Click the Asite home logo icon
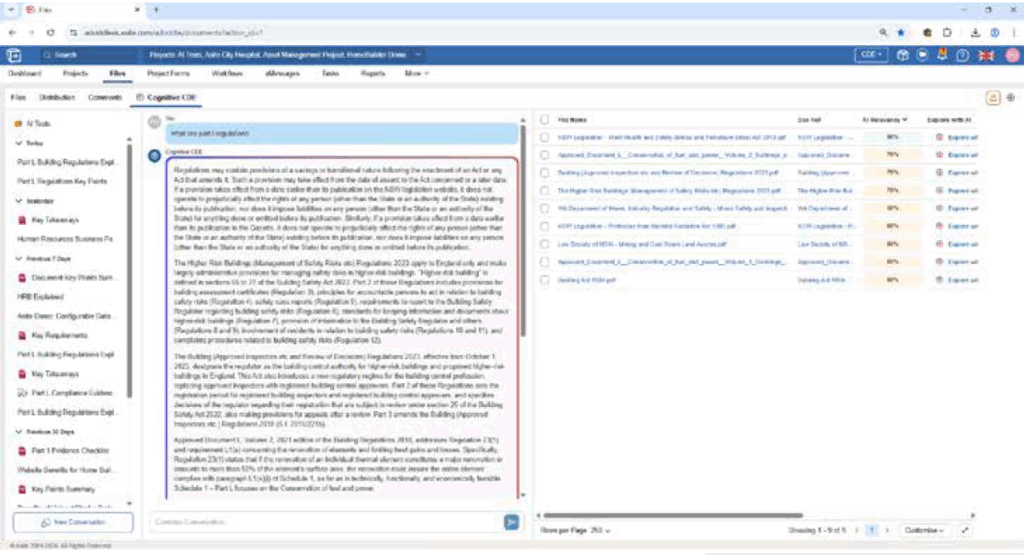 coord(15,55)
